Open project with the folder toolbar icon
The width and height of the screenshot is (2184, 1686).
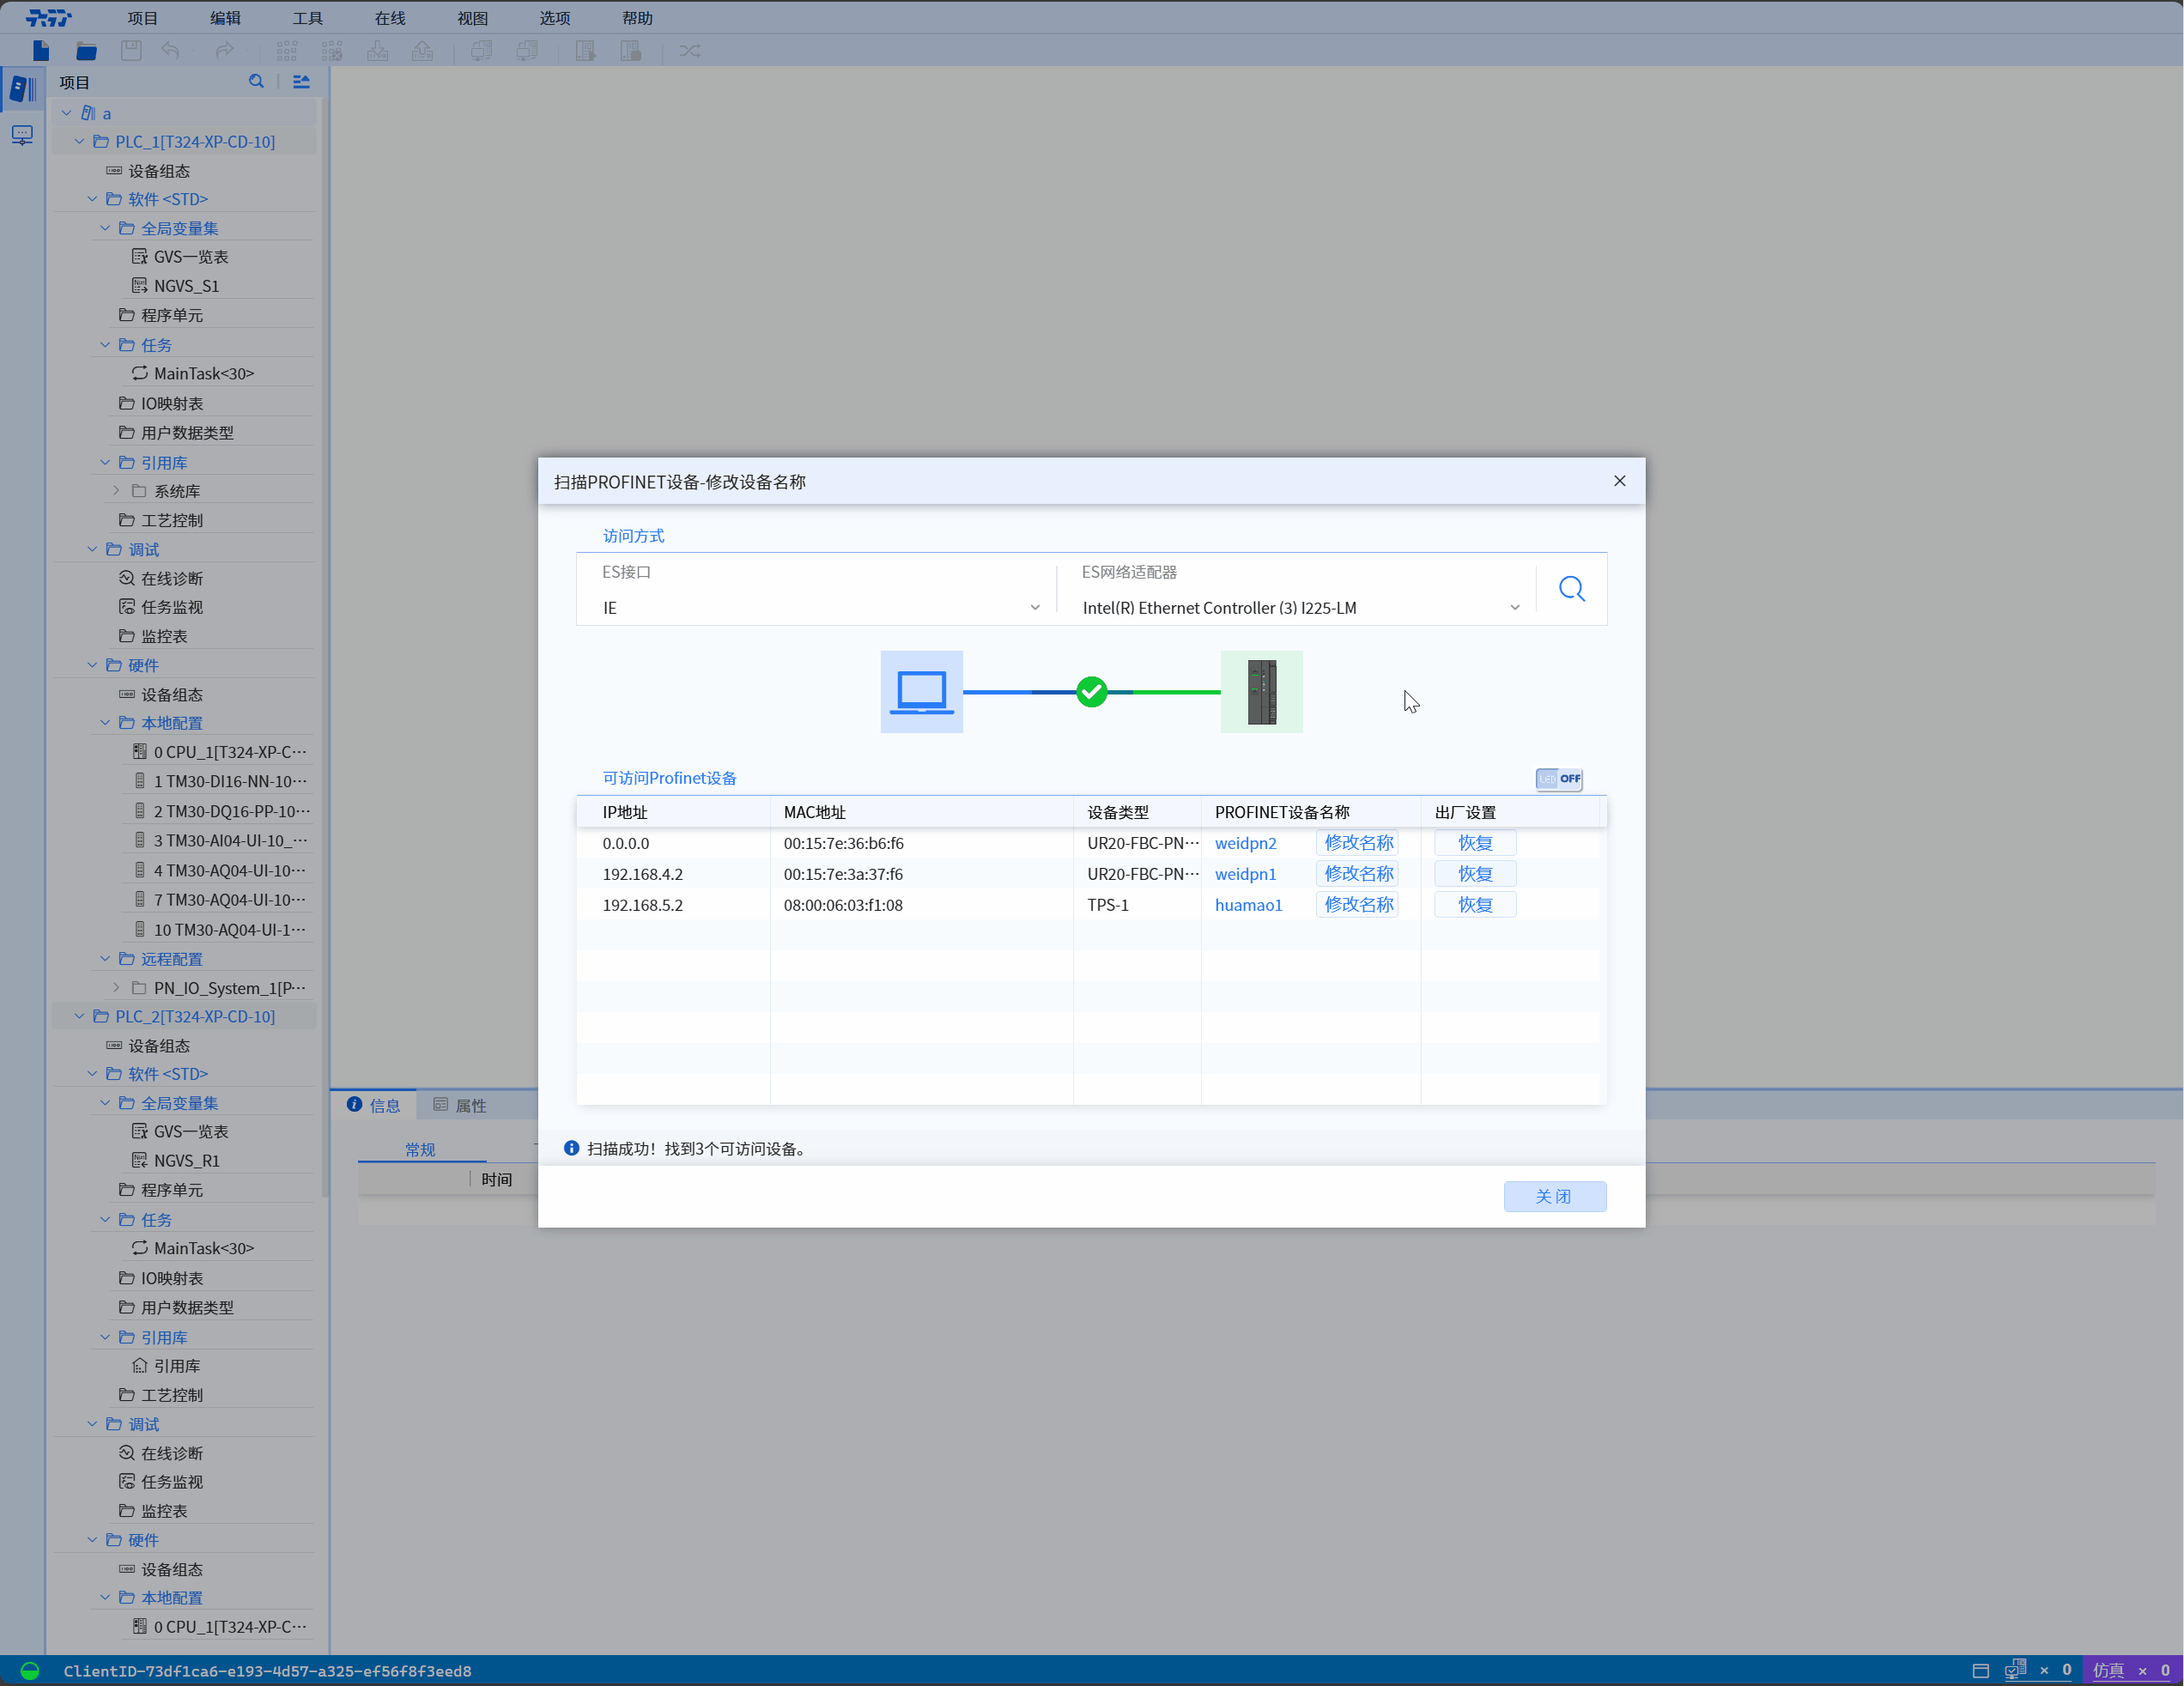[x=87, y=51]
